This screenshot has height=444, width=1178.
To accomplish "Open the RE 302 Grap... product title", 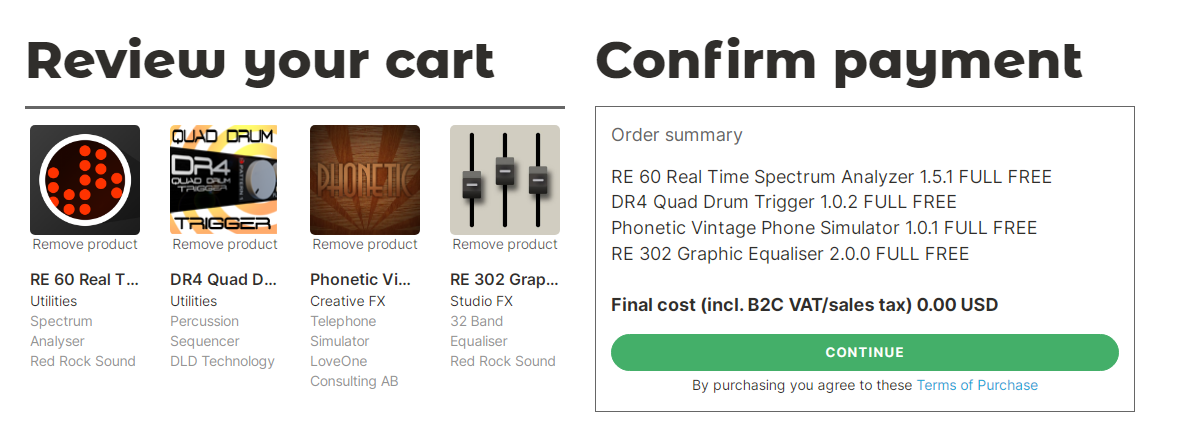I will (504, 280).
